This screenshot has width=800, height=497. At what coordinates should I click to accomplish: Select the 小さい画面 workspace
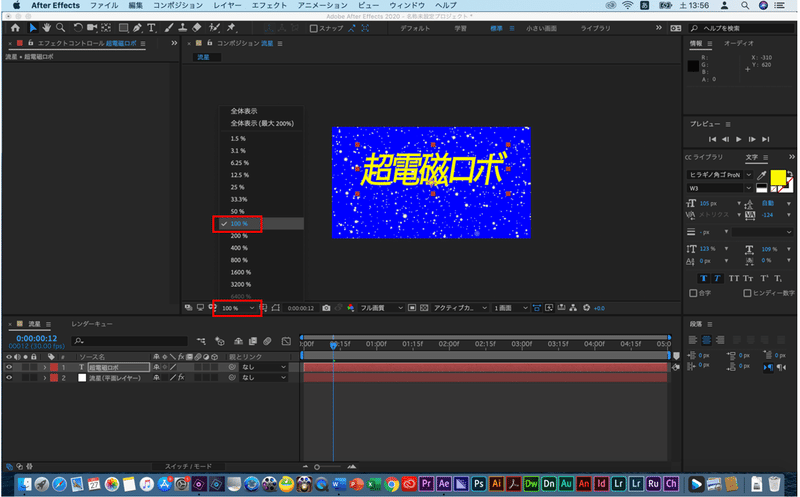(541, 29)
